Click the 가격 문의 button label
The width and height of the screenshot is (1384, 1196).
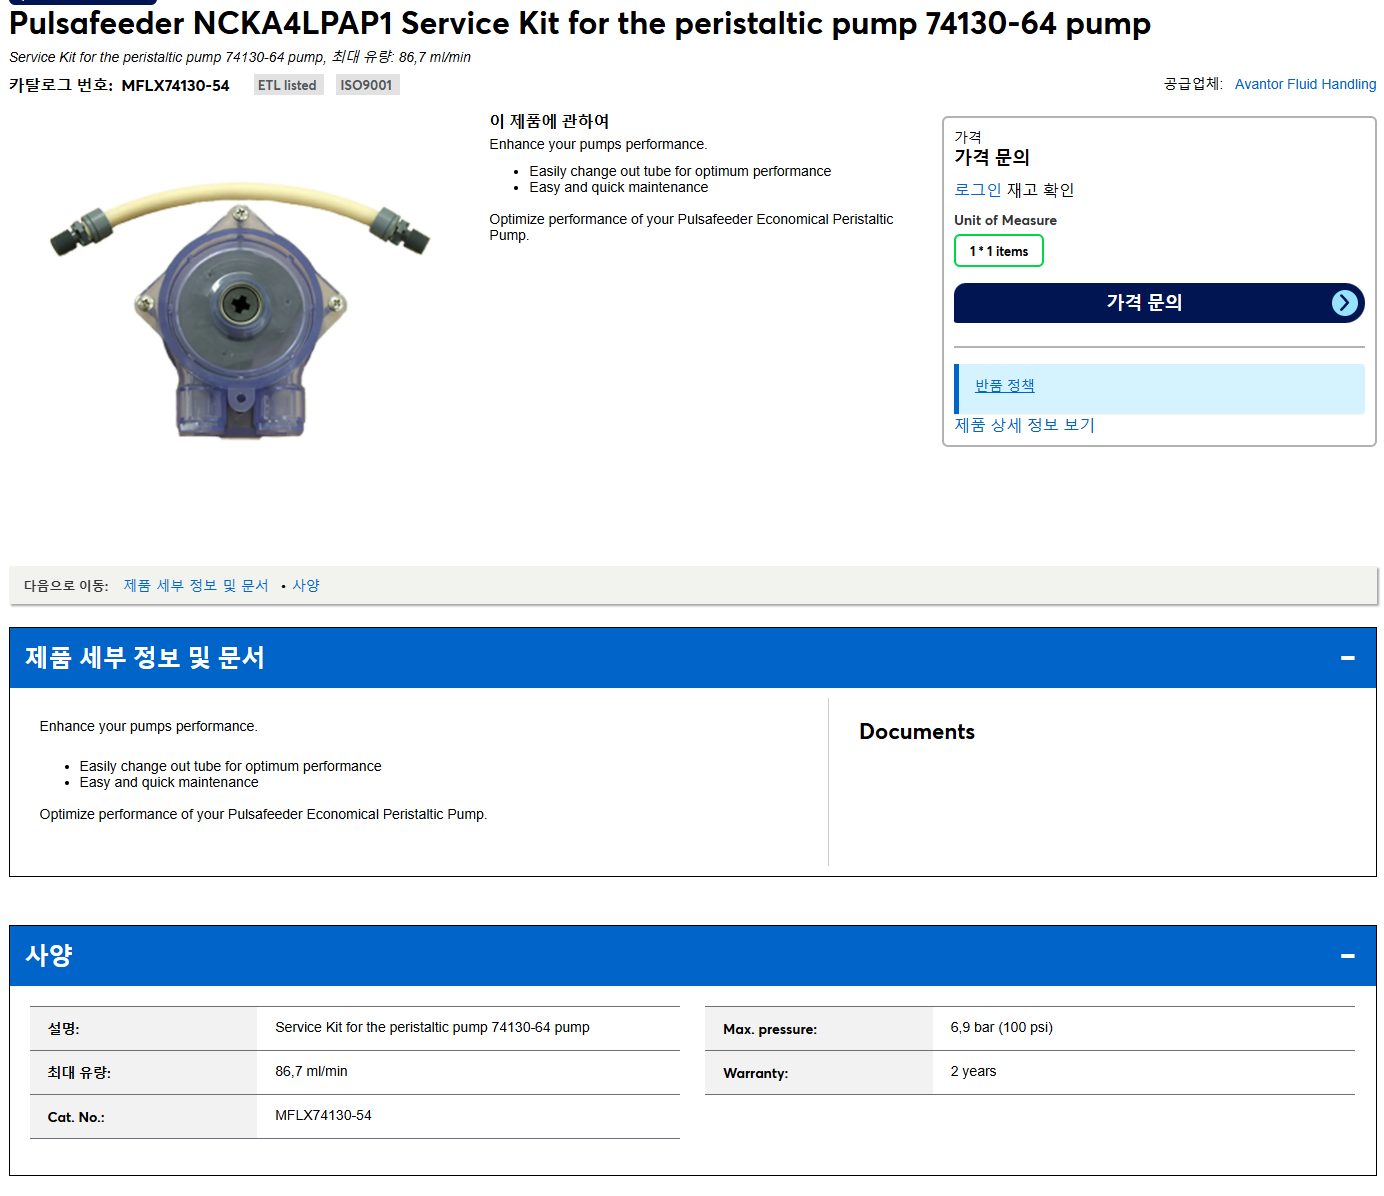pos(1144,302)
